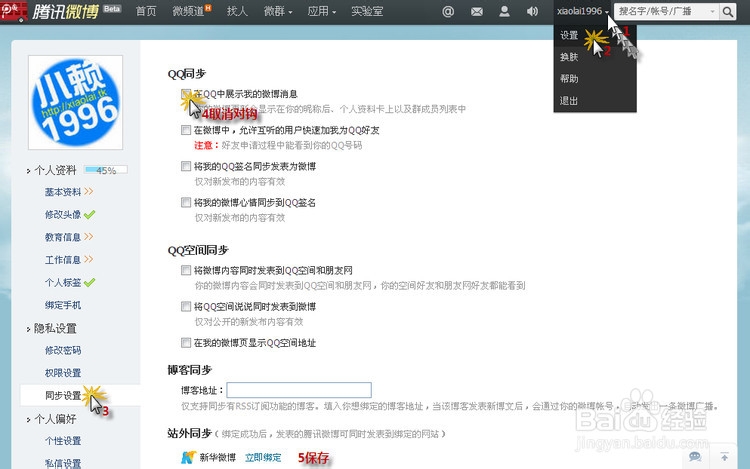Open 同步设置 settings link
This screenshot has height=469, width=750.
(63, 396)
